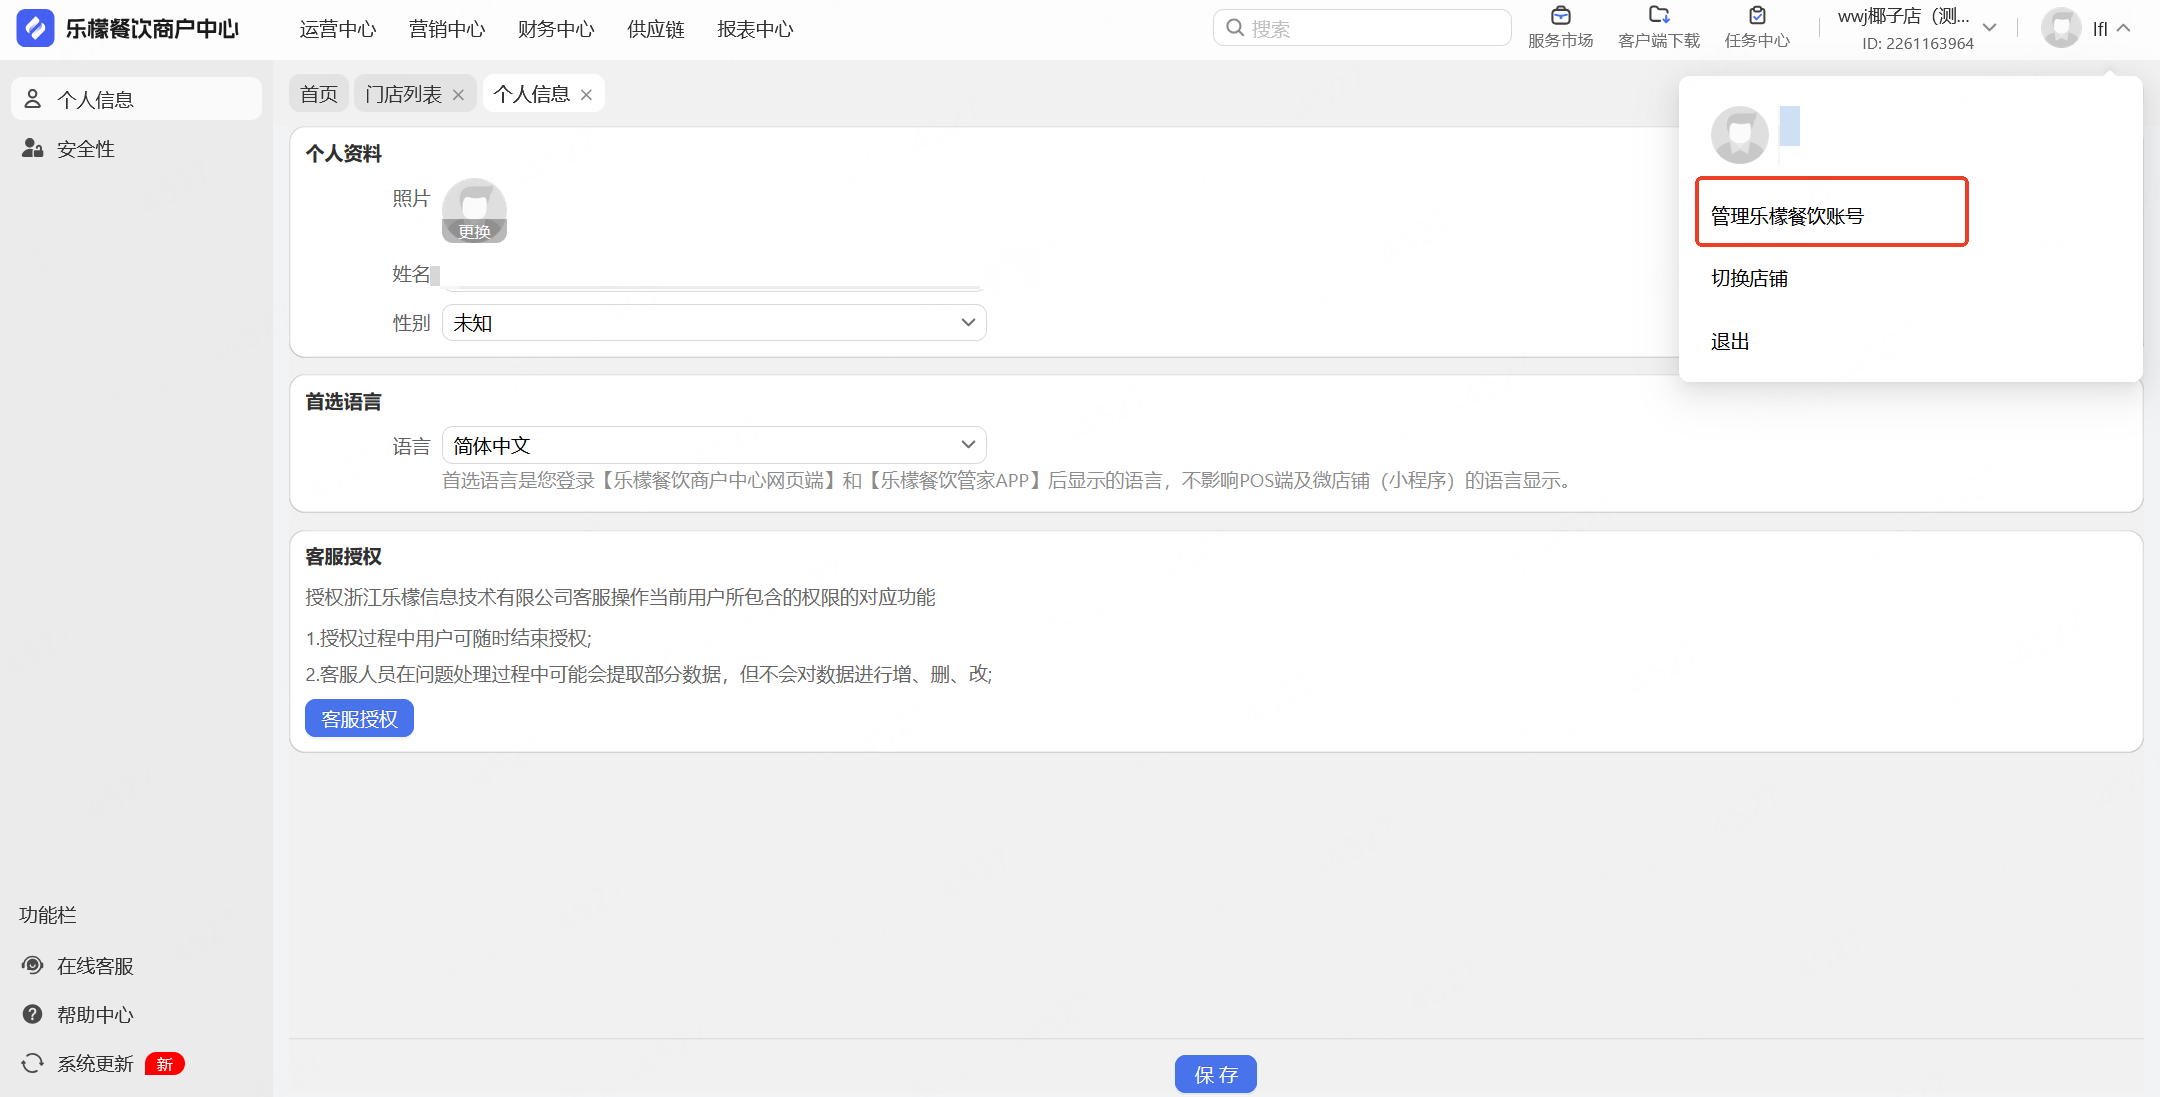Click the 乐檬餐饮 logo icon

tap(36, 28)
